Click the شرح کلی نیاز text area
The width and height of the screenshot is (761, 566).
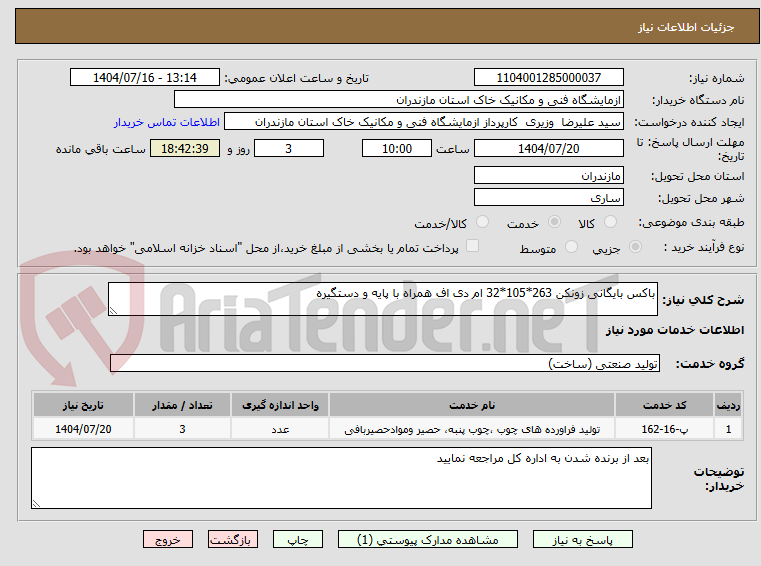coord(382,299)
